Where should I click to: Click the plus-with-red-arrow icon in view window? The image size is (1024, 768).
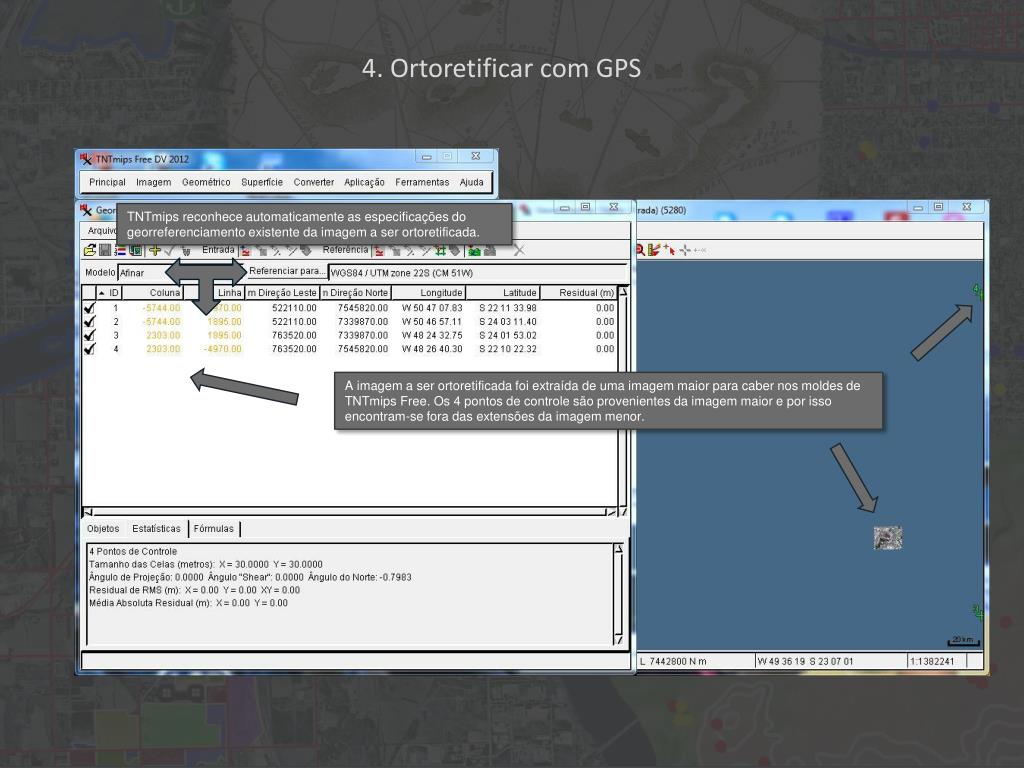(x=669, y=249)
